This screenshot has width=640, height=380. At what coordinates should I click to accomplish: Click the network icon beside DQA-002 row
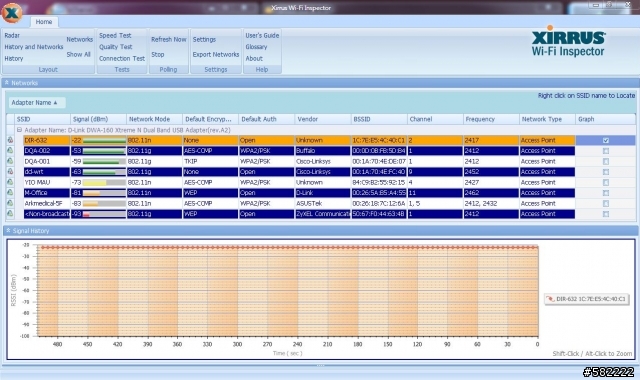10,151
